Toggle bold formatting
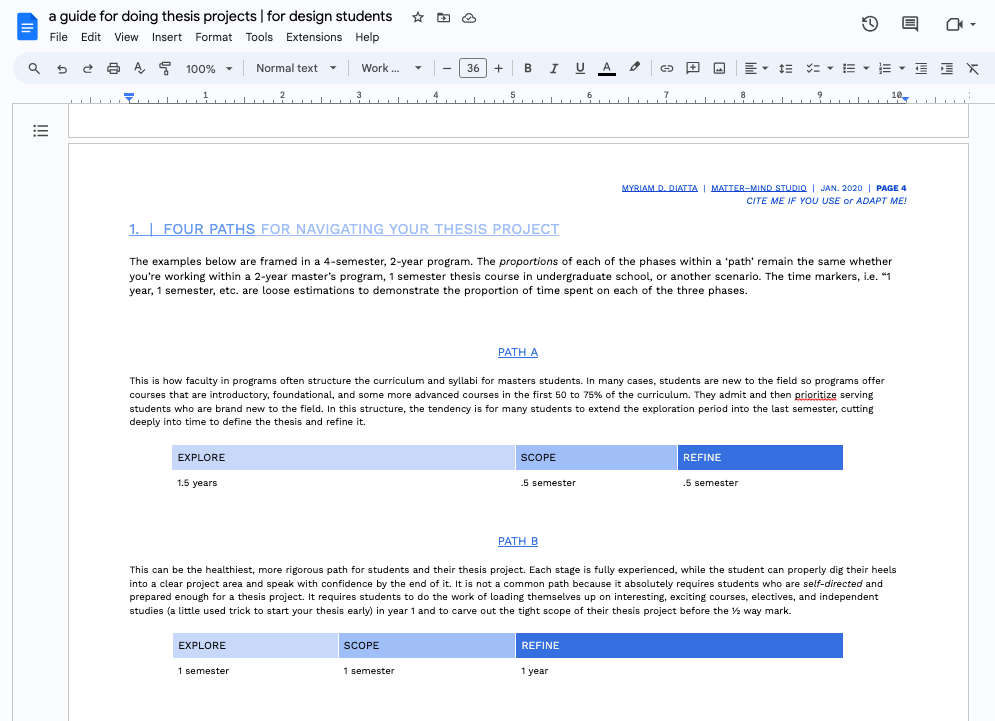This screenshot has height=721, width=995. point(527,68)
